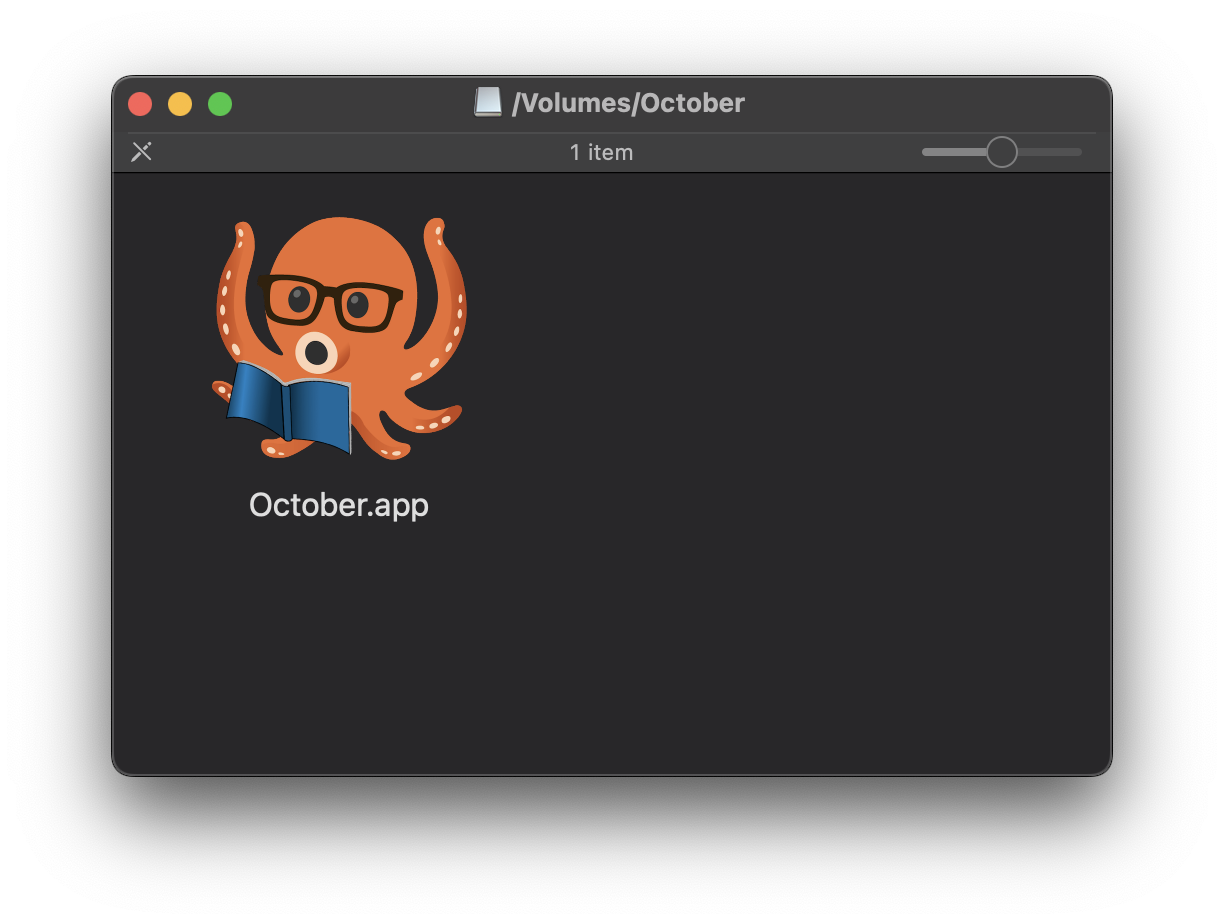Maximize the window with the green button
Image resolution: width=1224 pixels, height=924 pixels.
220,104
